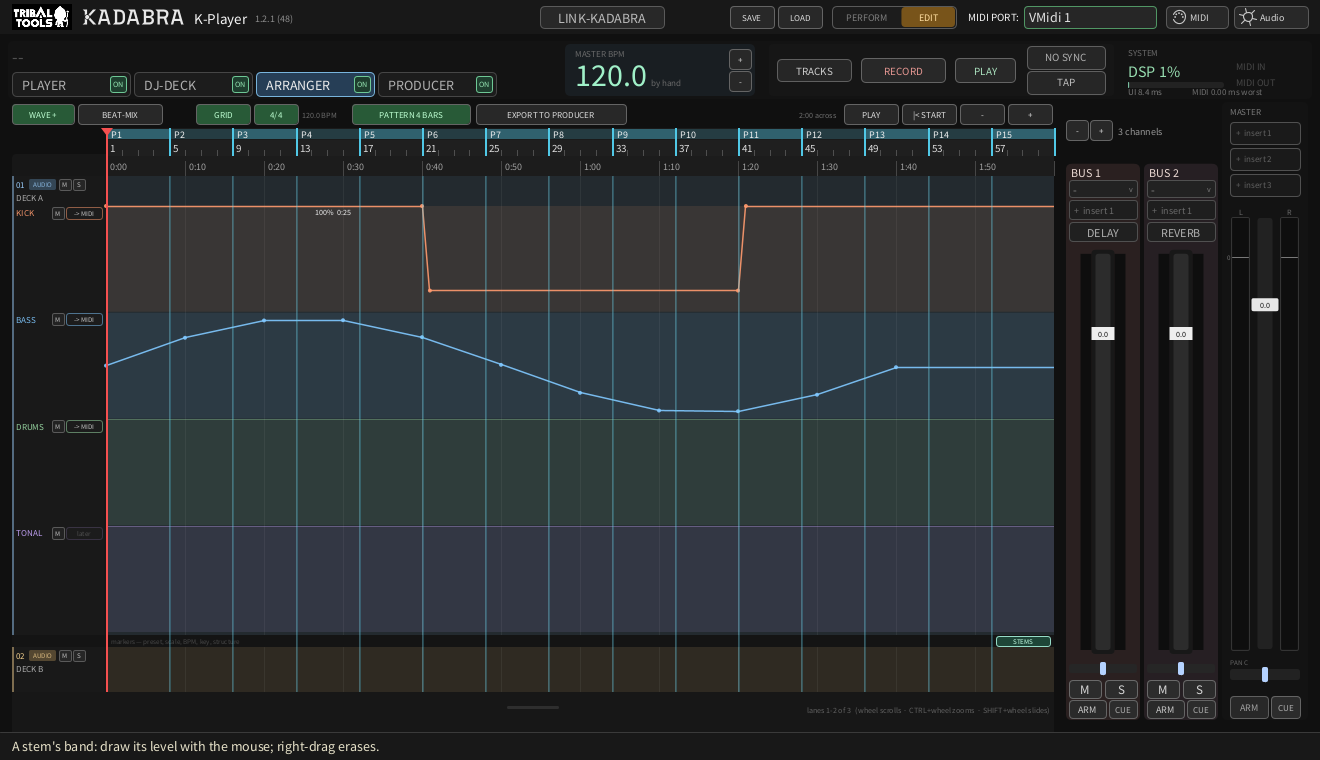Toggle the PRODUCER module ON switch
The height and width of the screenshot is (760, 1320).
(x=484, y=85)
